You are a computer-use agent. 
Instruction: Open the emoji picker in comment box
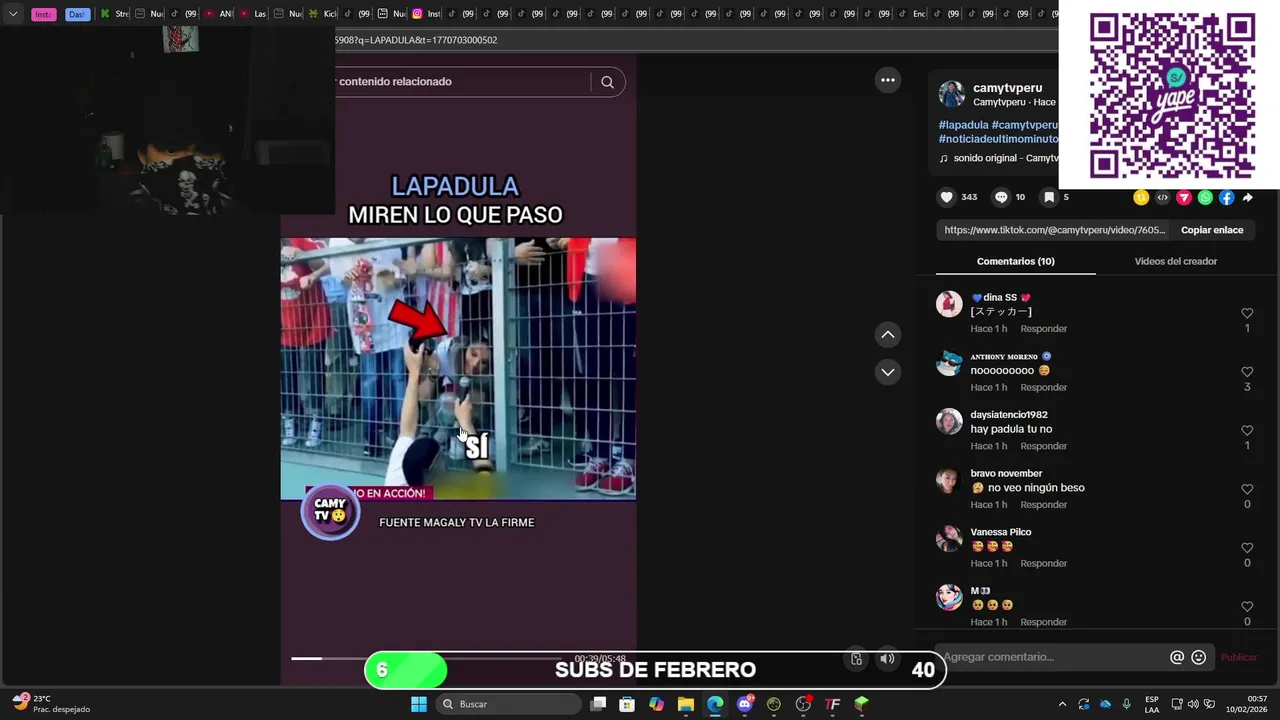pos(1199,657)
